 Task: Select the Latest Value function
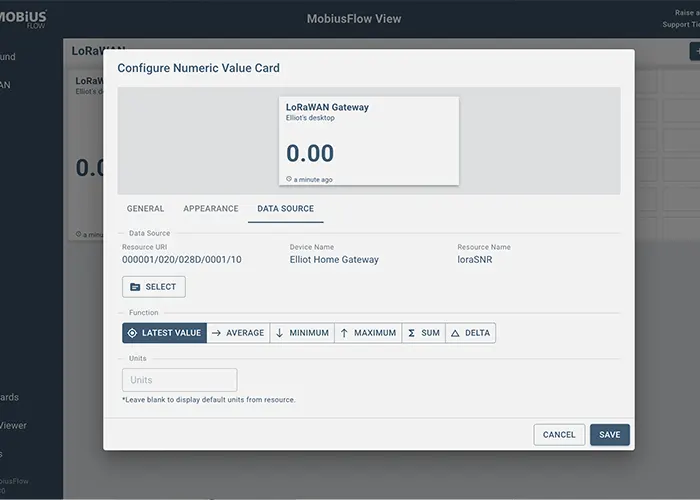164,333
